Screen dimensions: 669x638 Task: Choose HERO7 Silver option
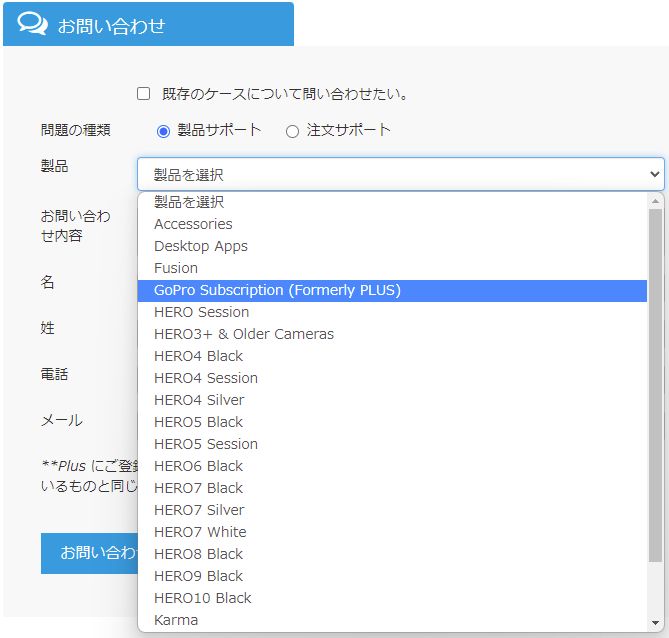[x=392, y=510]
